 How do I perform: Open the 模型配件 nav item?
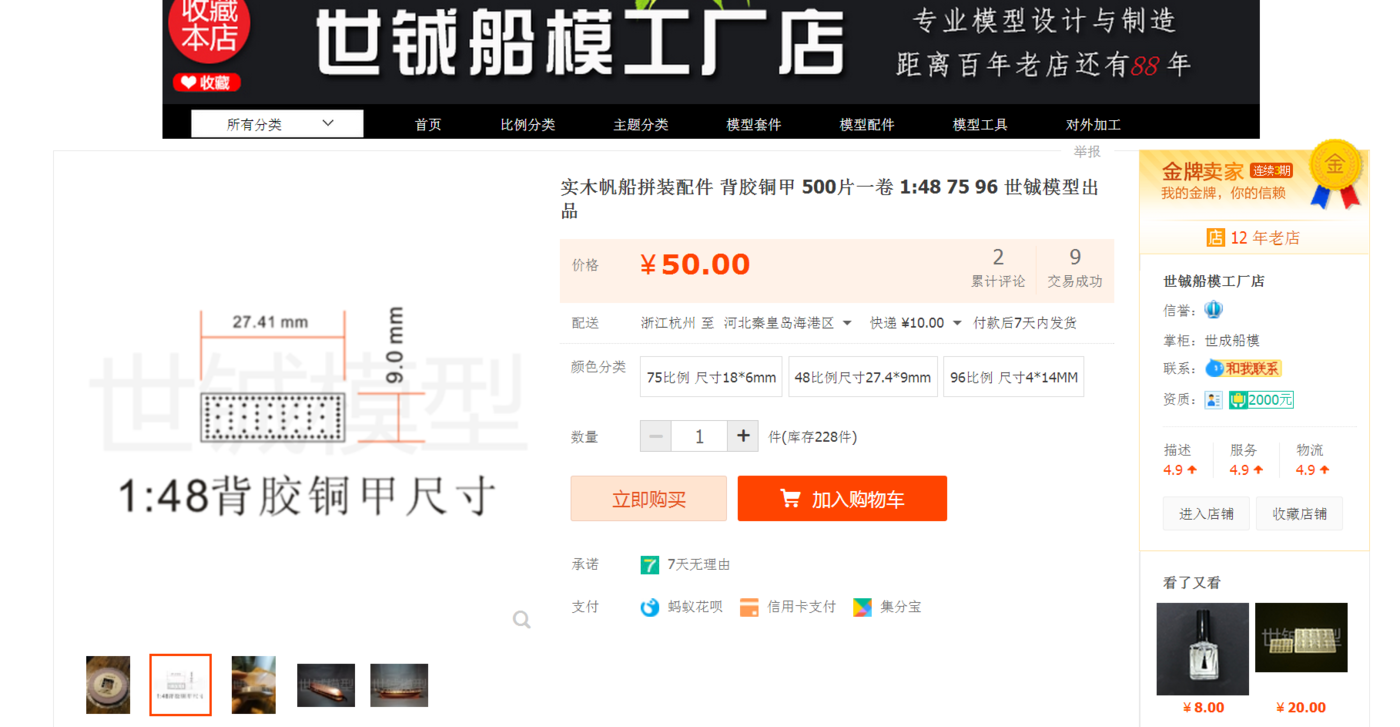[x=867, y=125]
